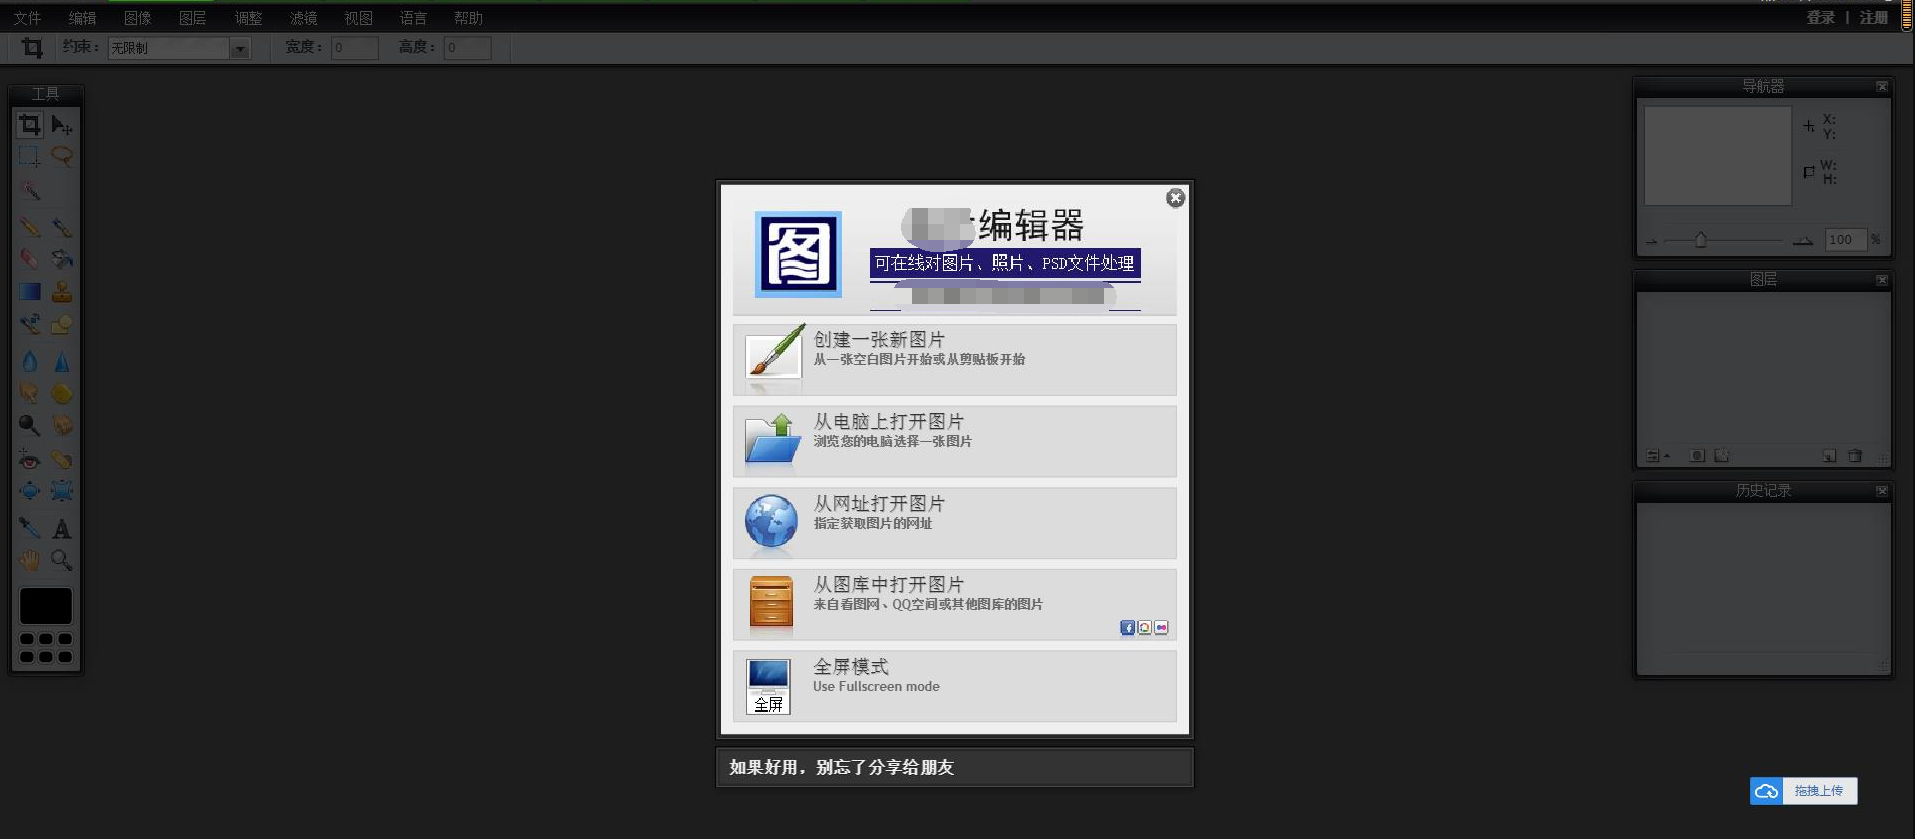This screenshot has width=1915, height=839.
Task: Open the 帮助 menu
Action: click(x=468, y=18)
